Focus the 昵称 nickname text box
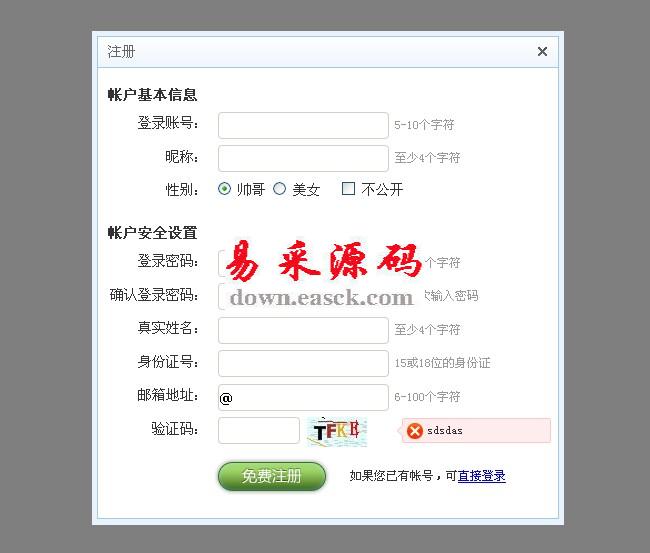The image size is (650, 553). [x=303, y=158]
